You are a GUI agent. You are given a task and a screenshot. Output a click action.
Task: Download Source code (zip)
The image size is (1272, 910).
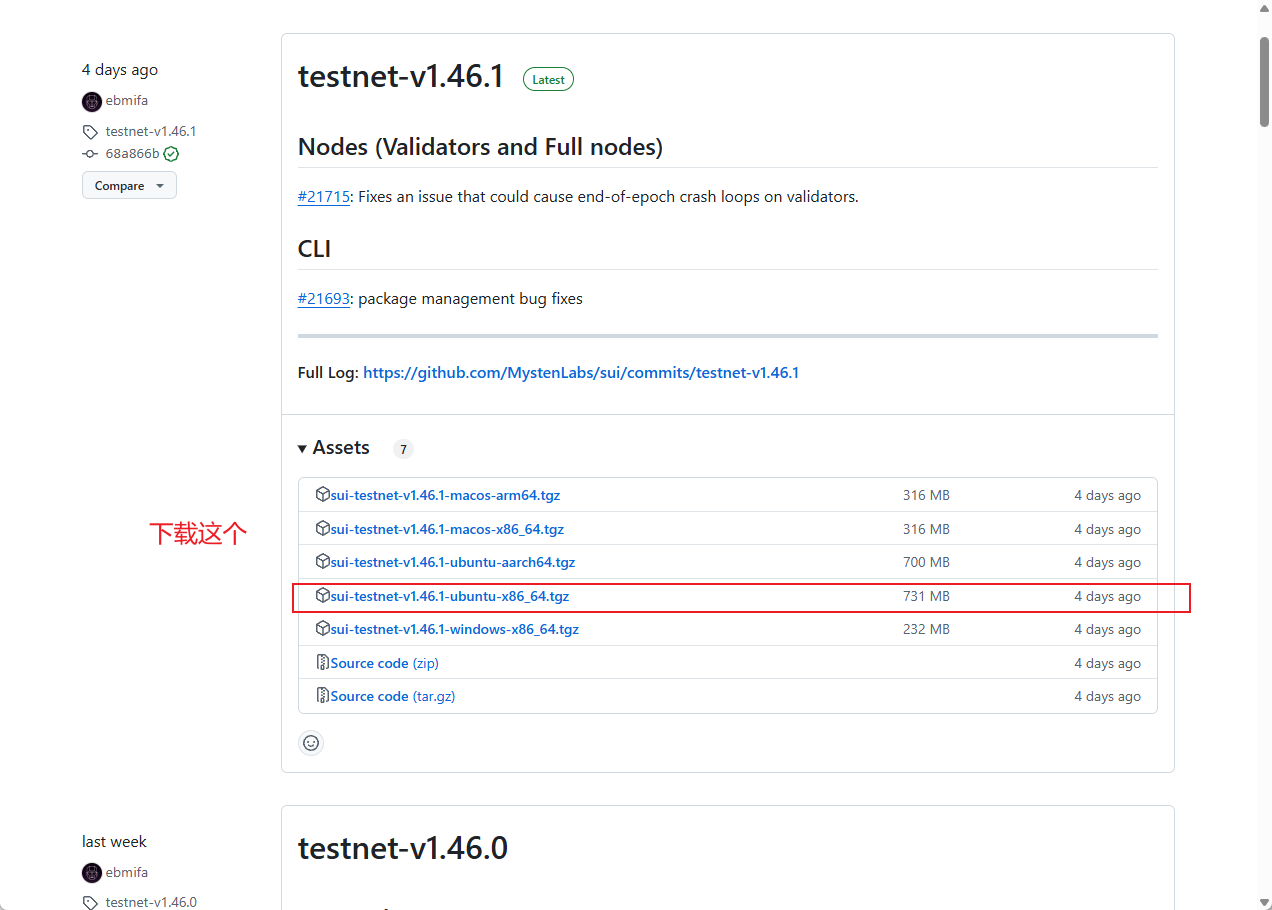tap(385, 663)
